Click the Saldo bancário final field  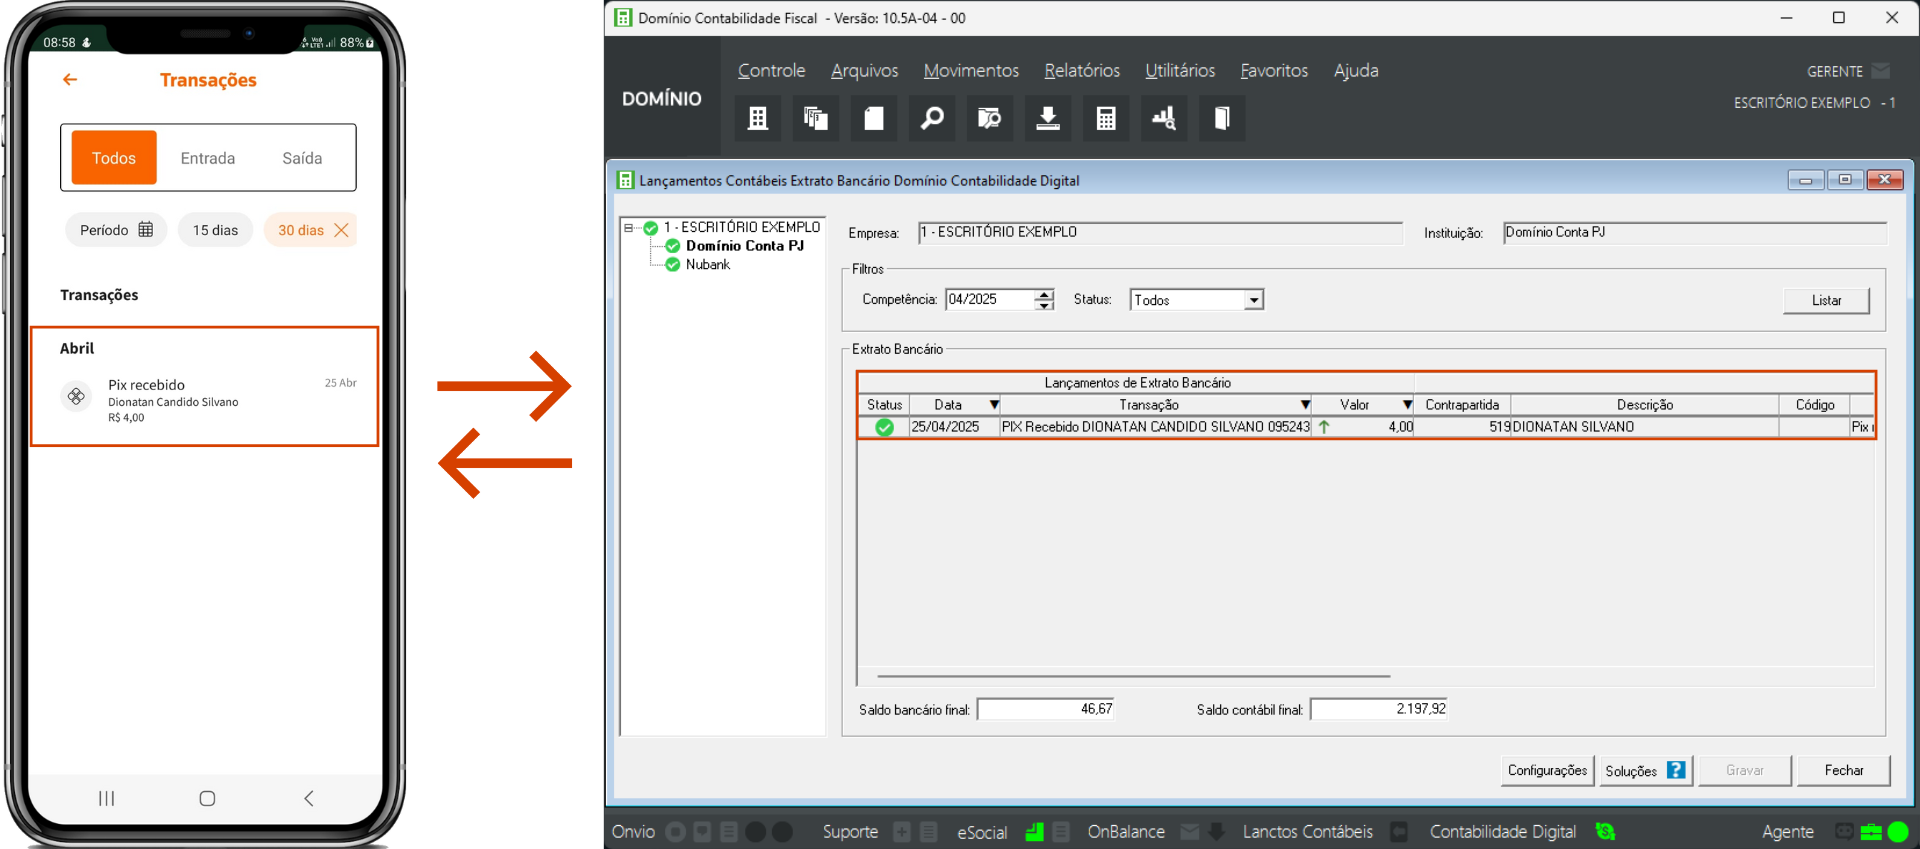pyautogui.click(x=1045, y=709)
